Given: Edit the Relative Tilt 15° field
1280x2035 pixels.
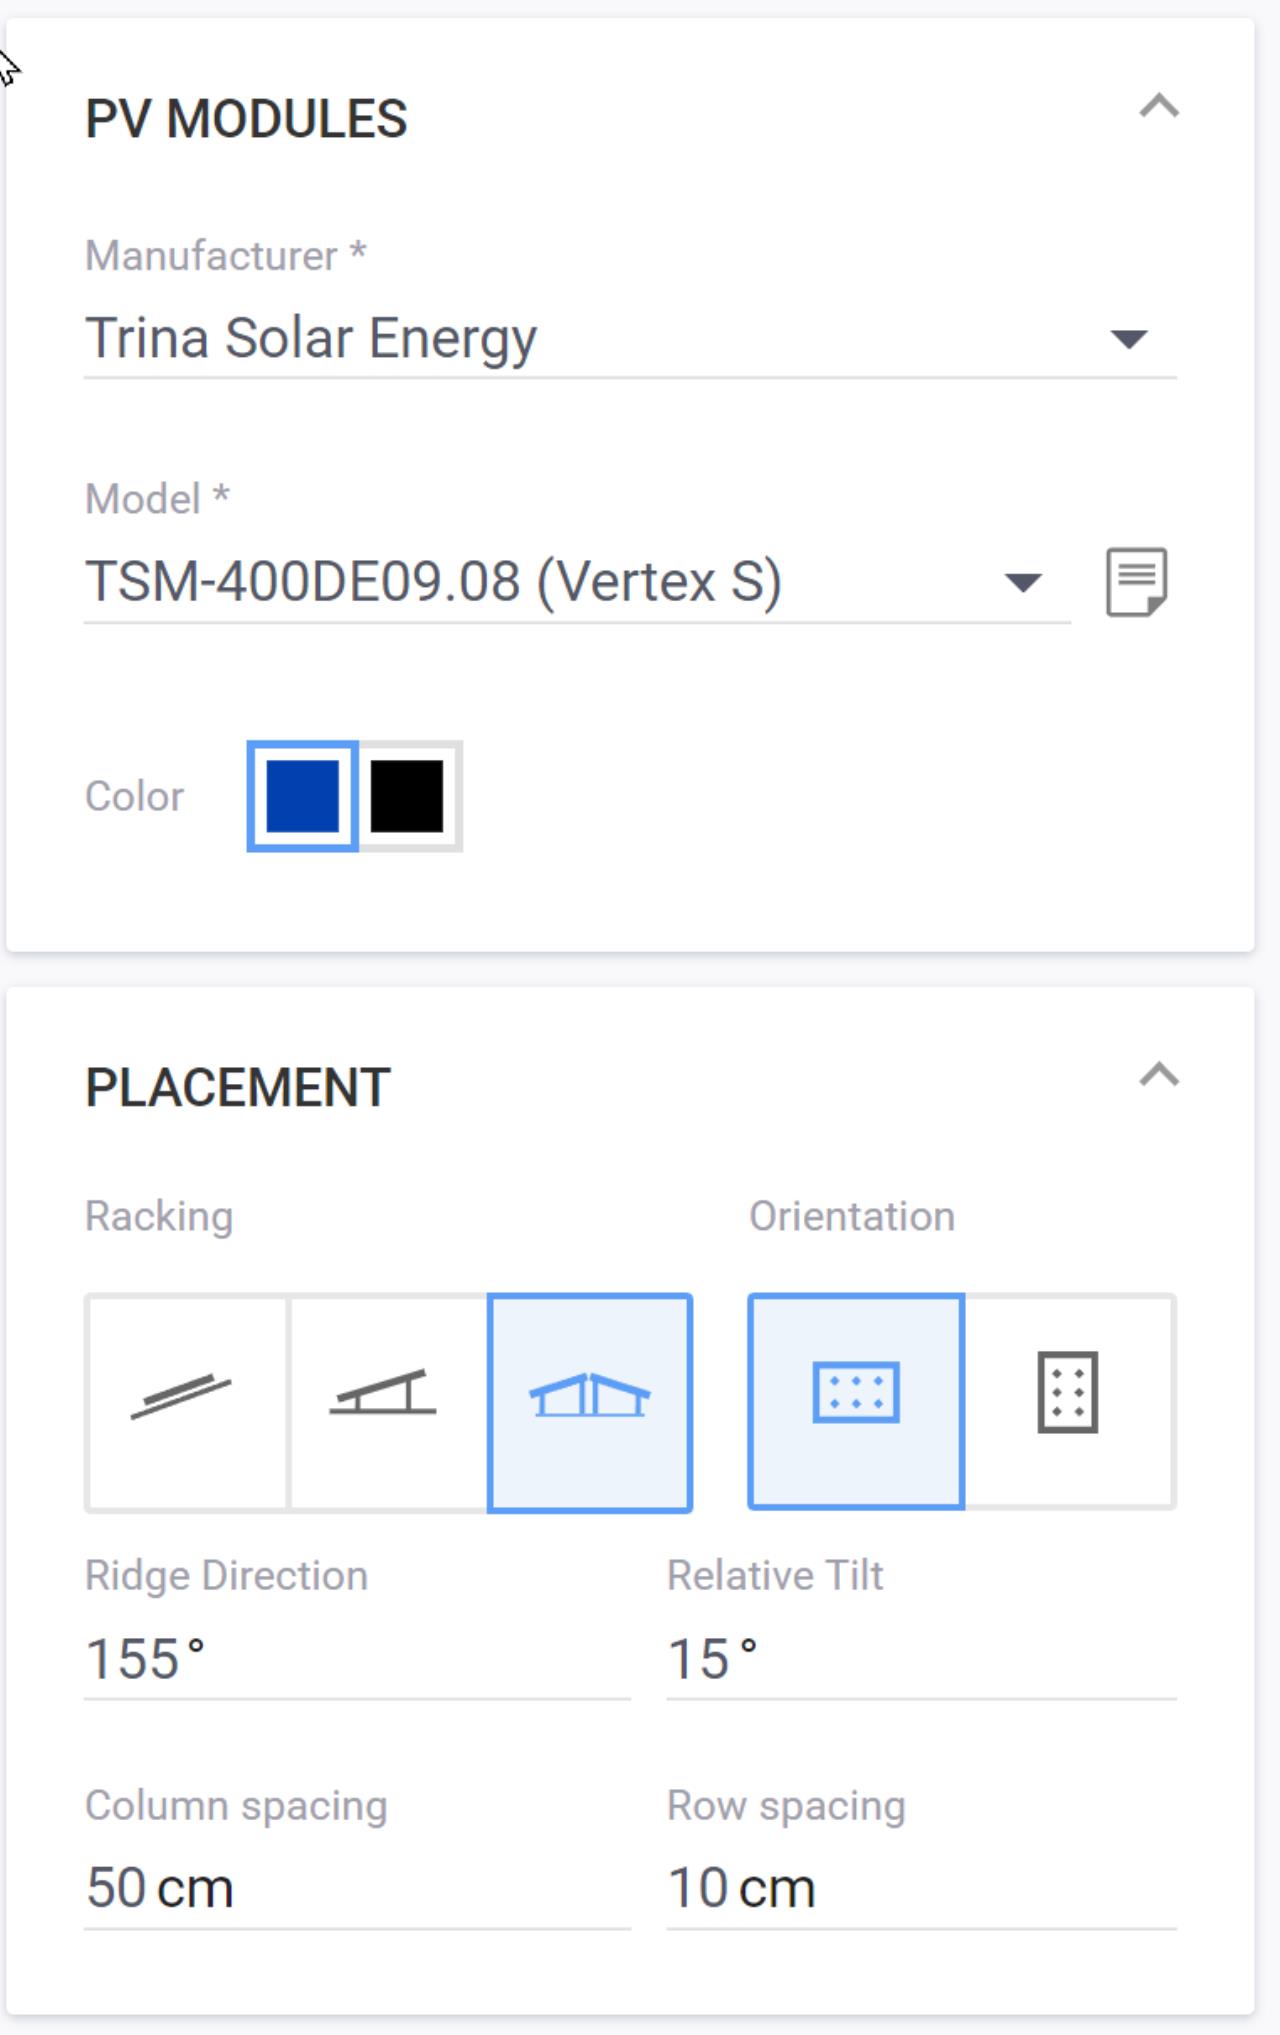Looking at the screenshot, I should pyautogui.click(x=921, y=1660).
